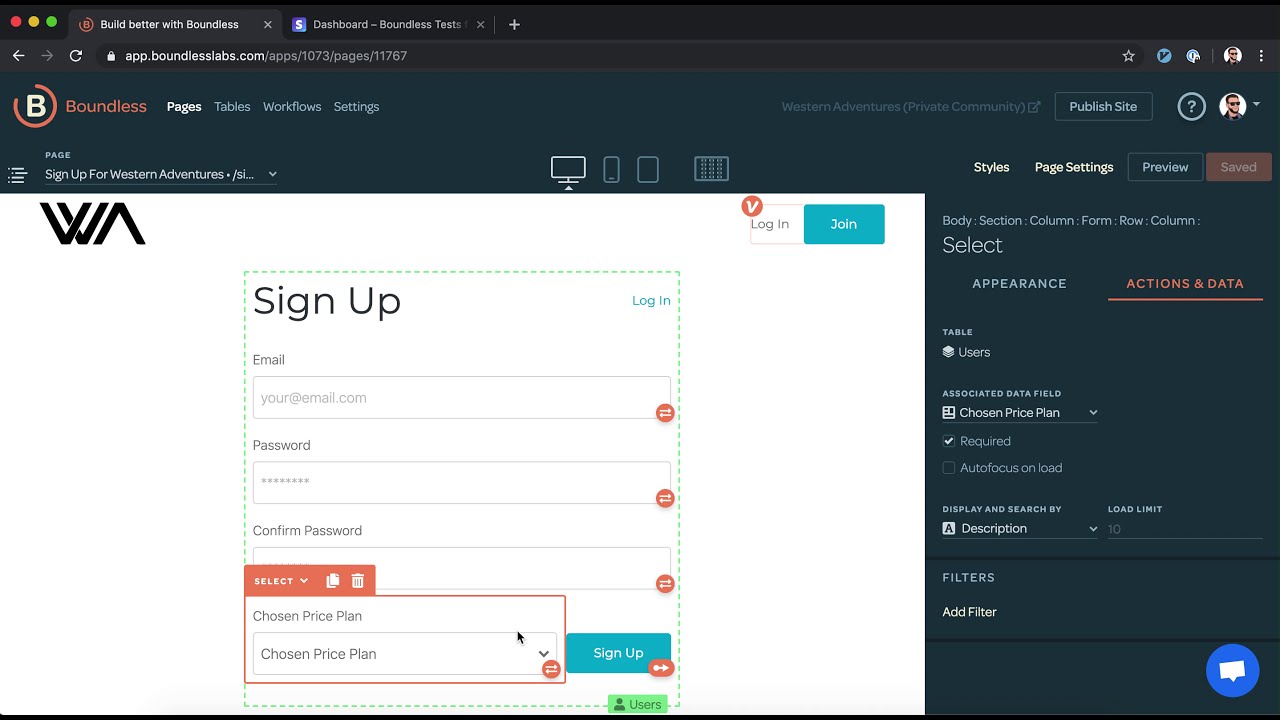Click the data binding icon on Email field
Image resolution: width=1280 pixels, height=720 pixels.
coord(665,413)
